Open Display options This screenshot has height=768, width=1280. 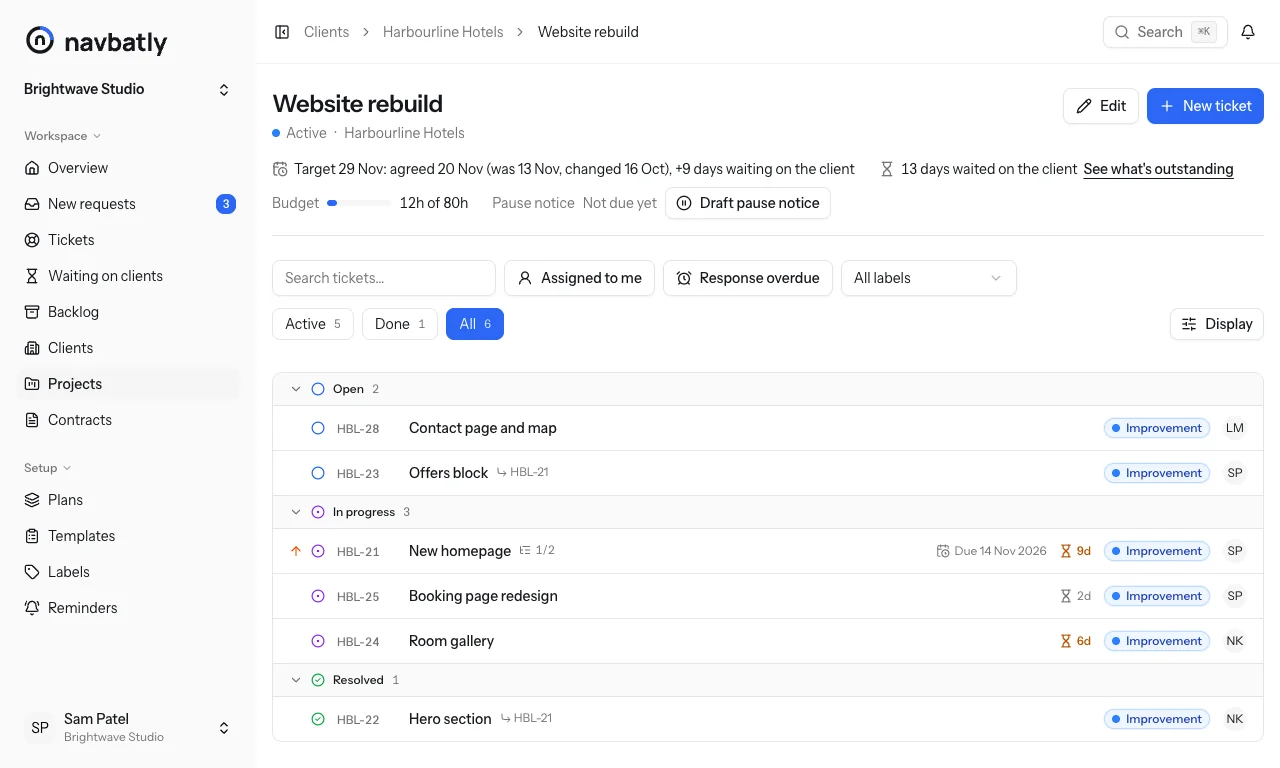tap(1217, 324)
